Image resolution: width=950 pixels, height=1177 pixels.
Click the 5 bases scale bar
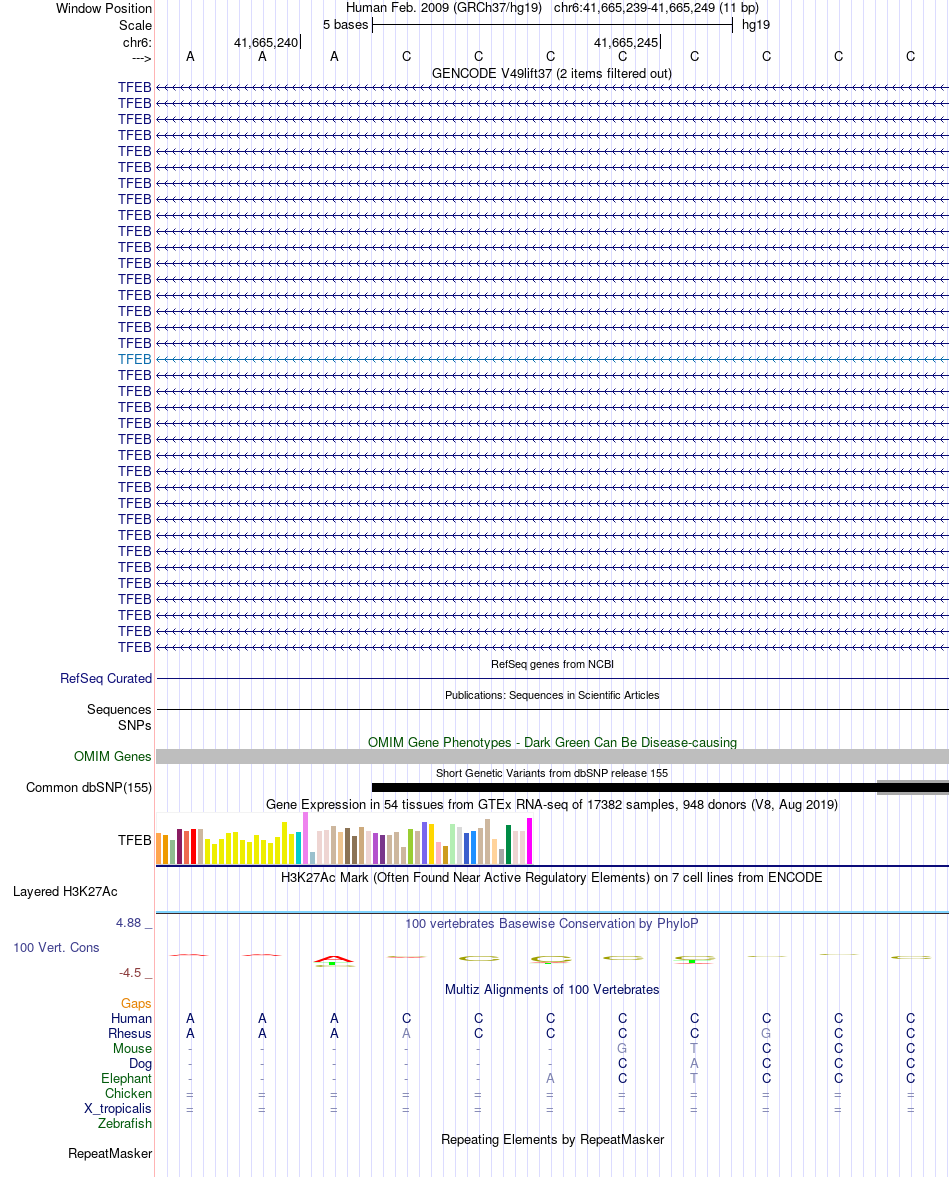(552, 25)
